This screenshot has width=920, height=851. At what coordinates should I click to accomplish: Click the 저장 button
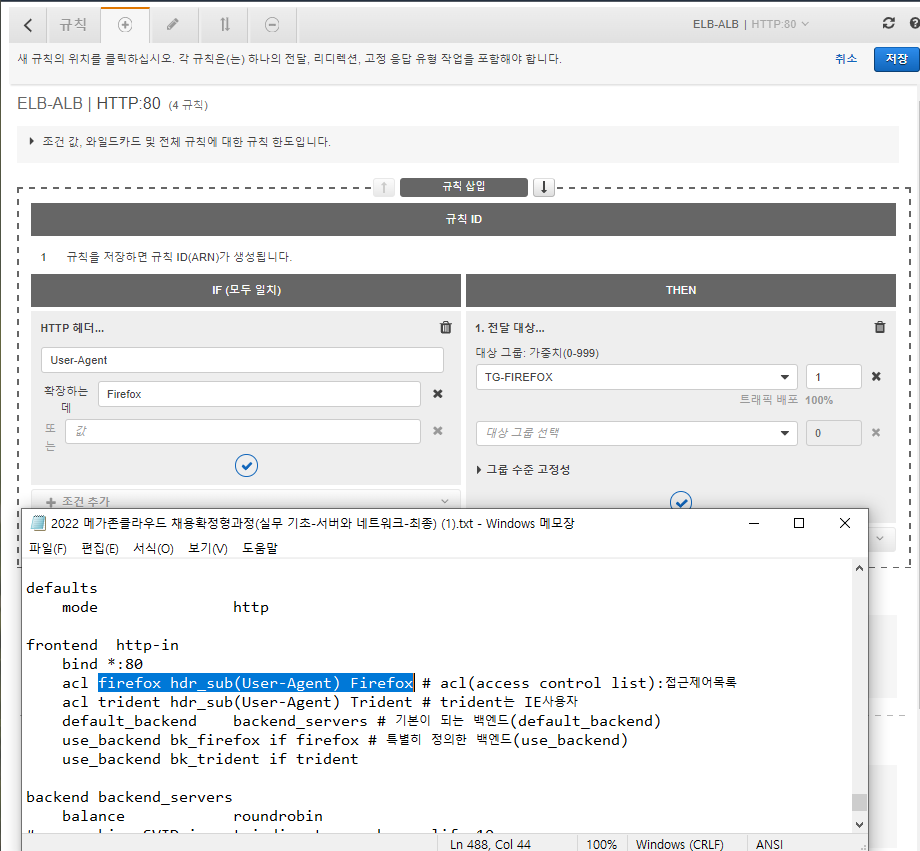tap(895, 59)
